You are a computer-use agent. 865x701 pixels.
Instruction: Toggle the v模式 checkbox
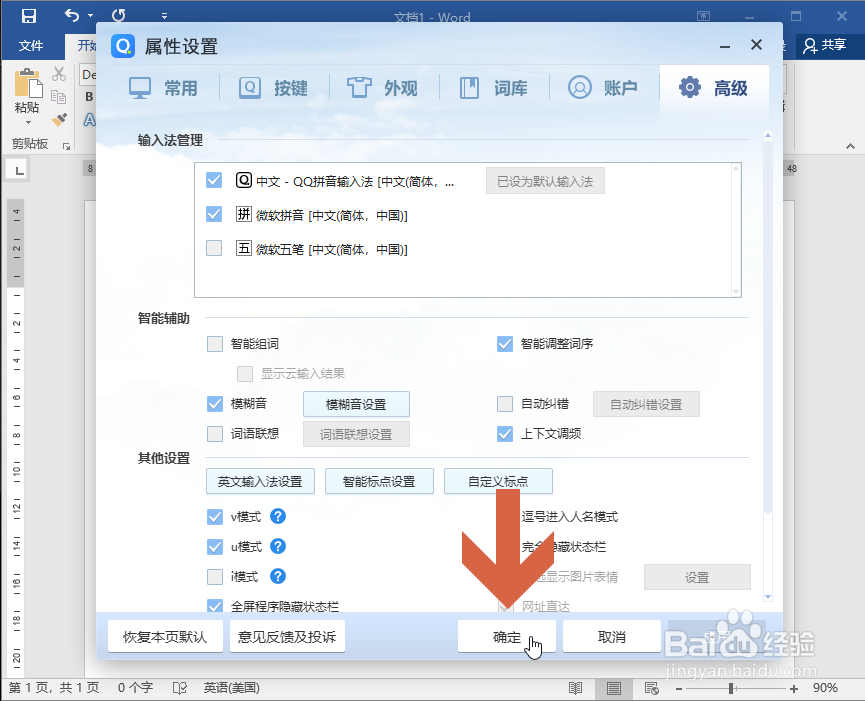215,517
